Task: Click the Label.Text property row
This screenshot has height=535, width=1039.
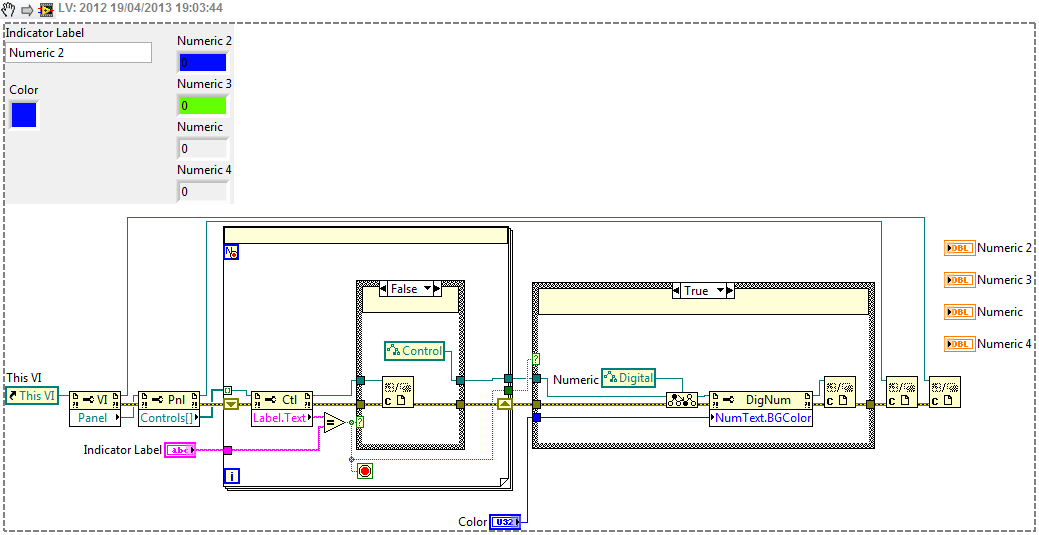Action: [x=282, y=418]
